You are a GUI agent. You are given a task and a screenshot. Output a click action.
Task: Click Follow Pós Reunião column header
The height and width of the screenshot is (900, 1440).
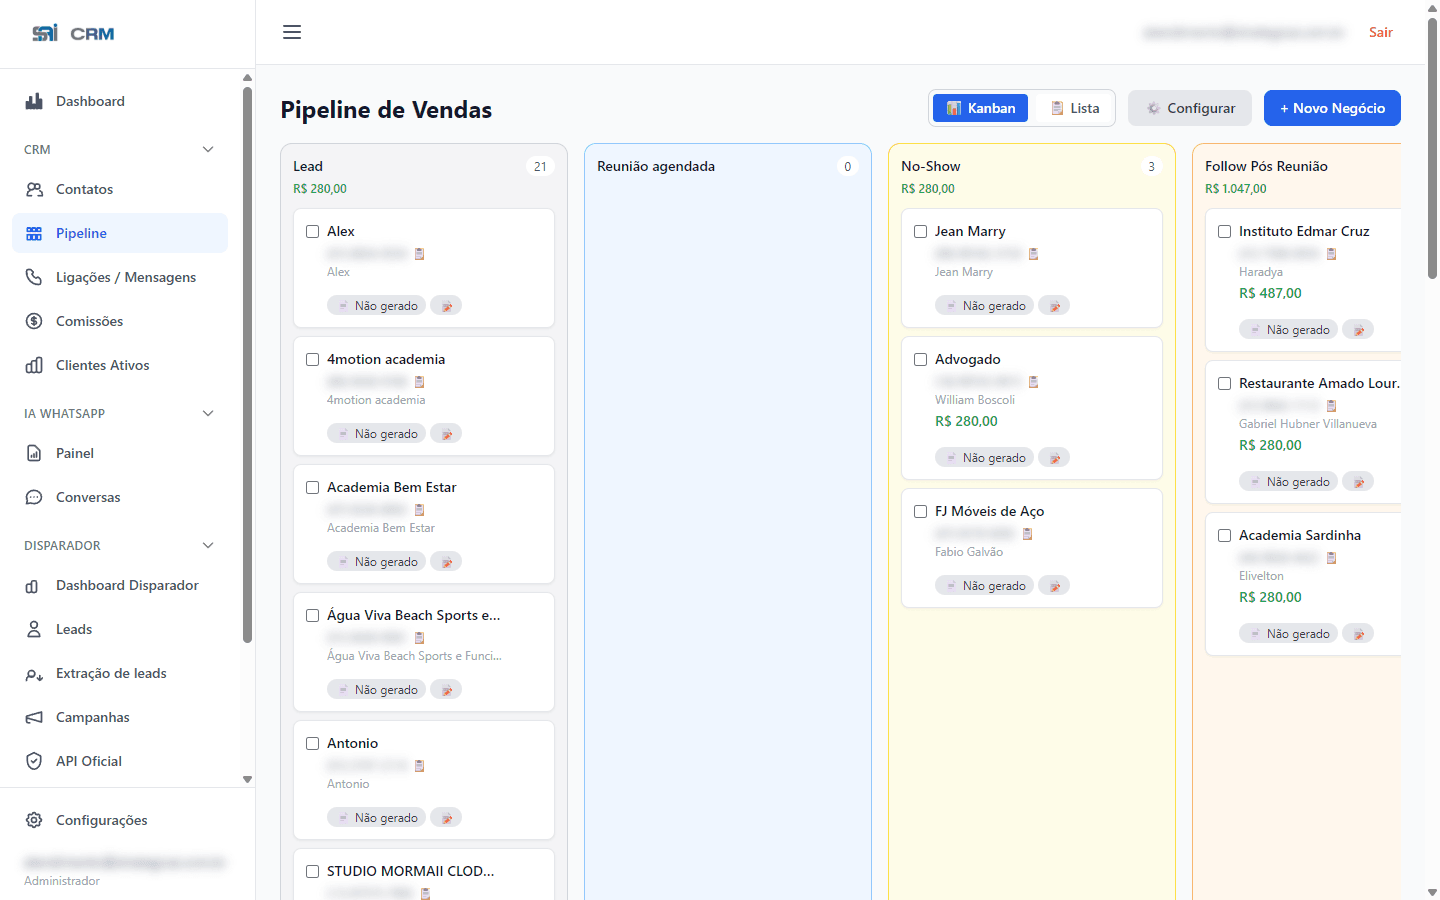click(x=1266, y=166)
